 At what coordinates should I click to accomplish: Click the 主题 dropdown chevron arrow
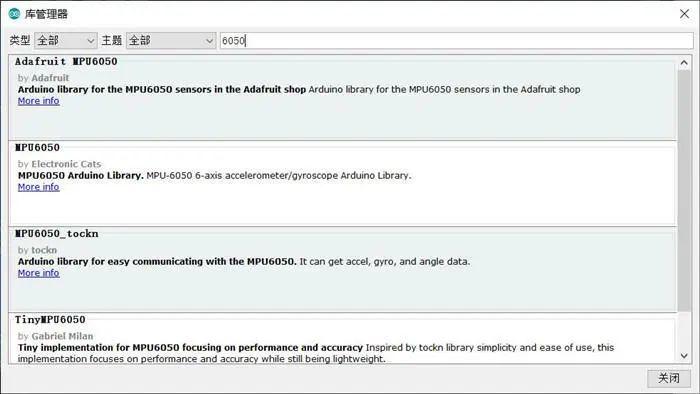209,41
